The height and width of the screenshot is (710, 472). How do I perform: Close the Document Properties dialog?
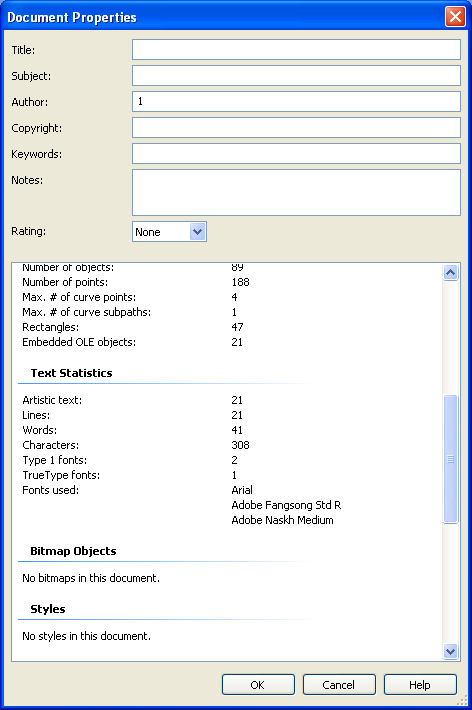(x=455, y=17)
